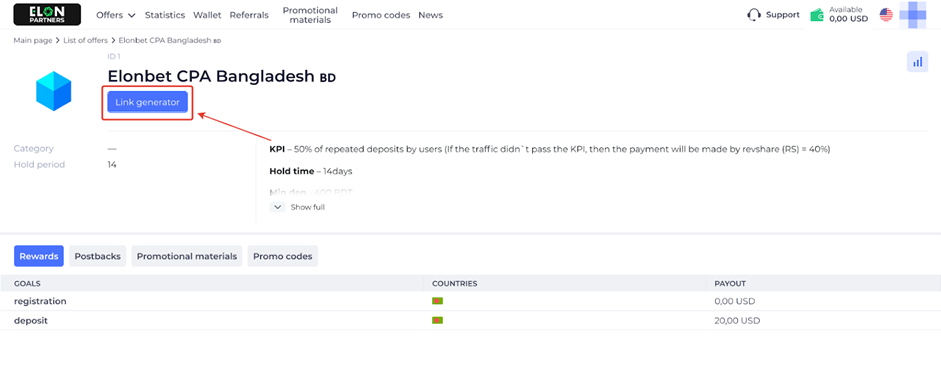Image resolution: width=941 pixels, height=373 pixels.
Task: Click the blue cube offer image
Action: tap(54, 91)
